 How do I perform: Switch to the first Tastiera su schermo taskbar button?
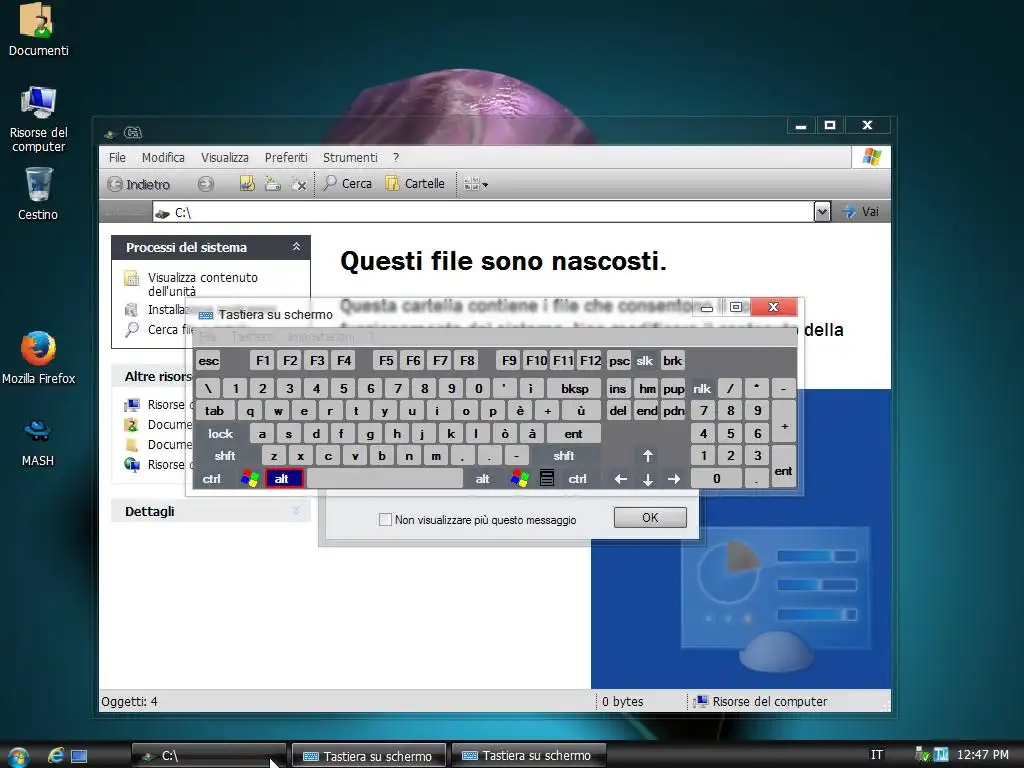pyautogui.click(x=369, y=756)
